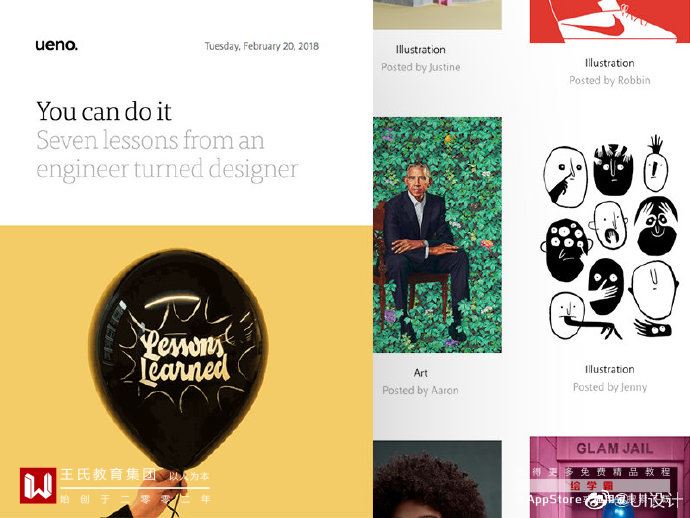
Task: Click 'Seven lessons from an engineer' subtitle
Action: point(167,154)
